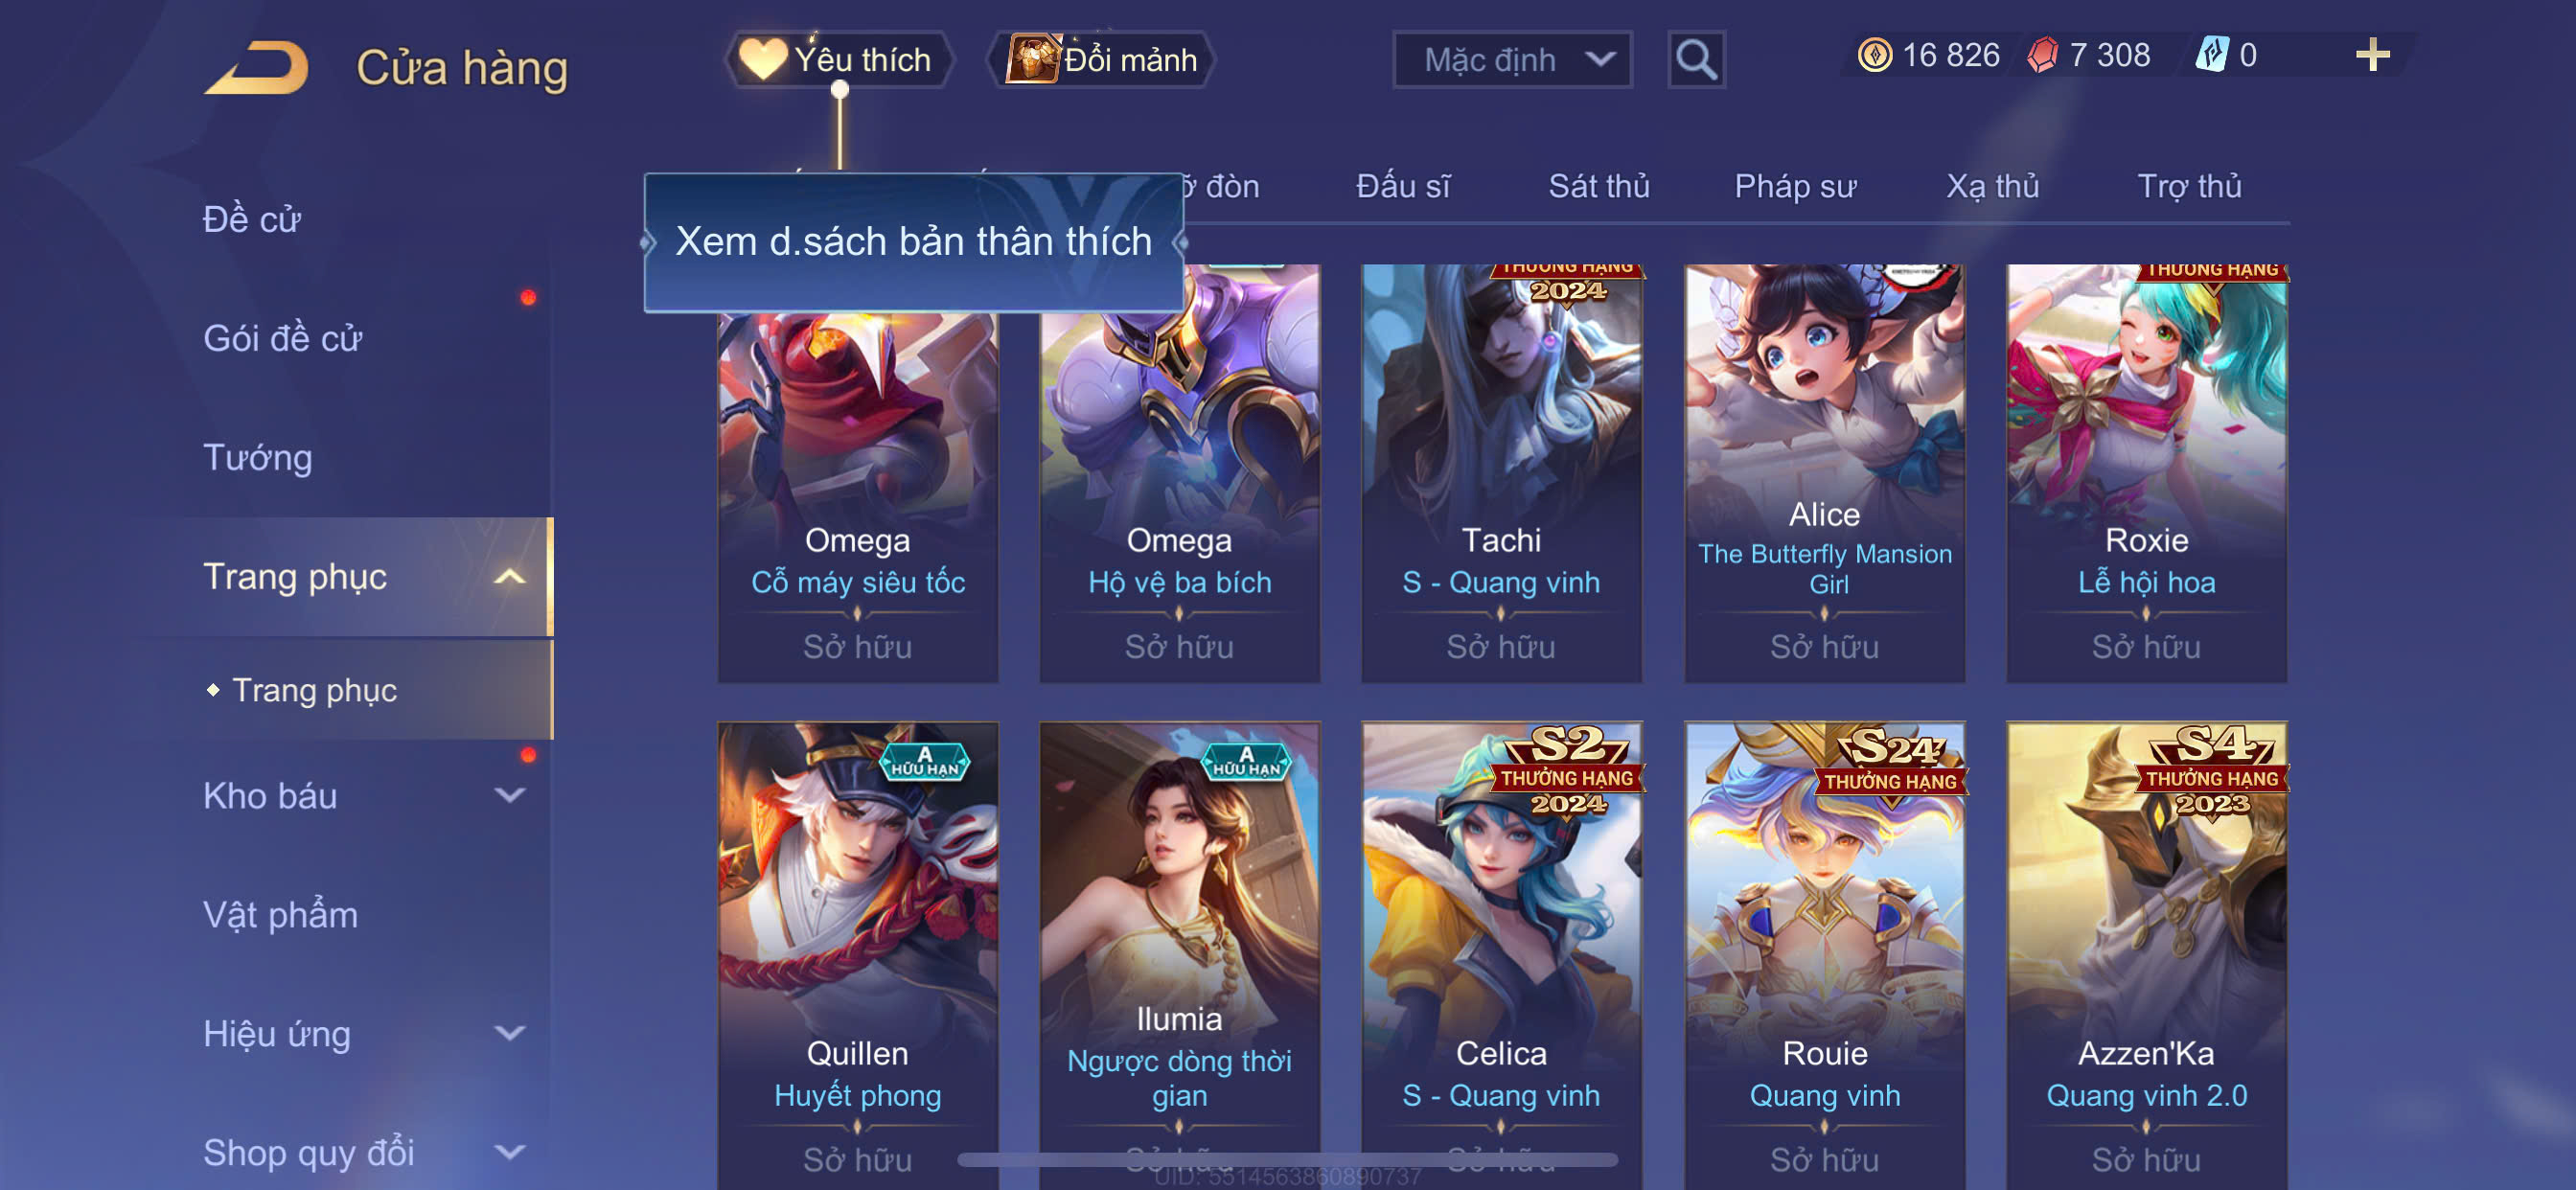Switch to the Sát thủ tab
The image size is (2576, 1190).
tap(1598, 186)
